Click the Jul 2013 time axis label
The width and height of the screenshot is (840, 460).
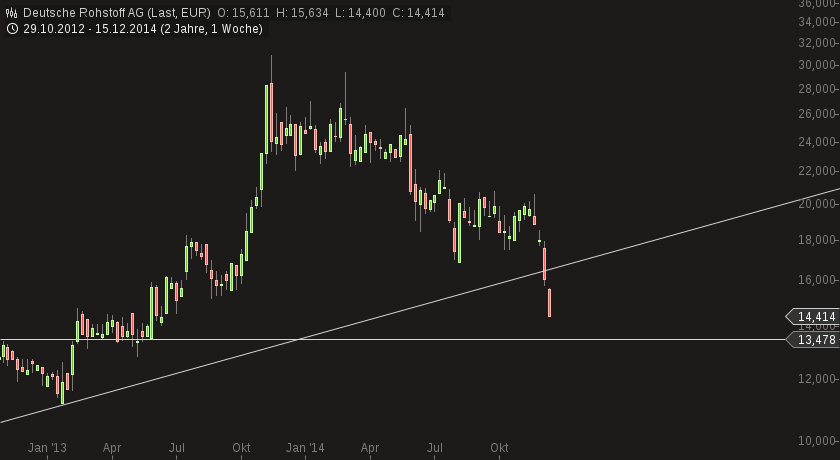(177, 448)
